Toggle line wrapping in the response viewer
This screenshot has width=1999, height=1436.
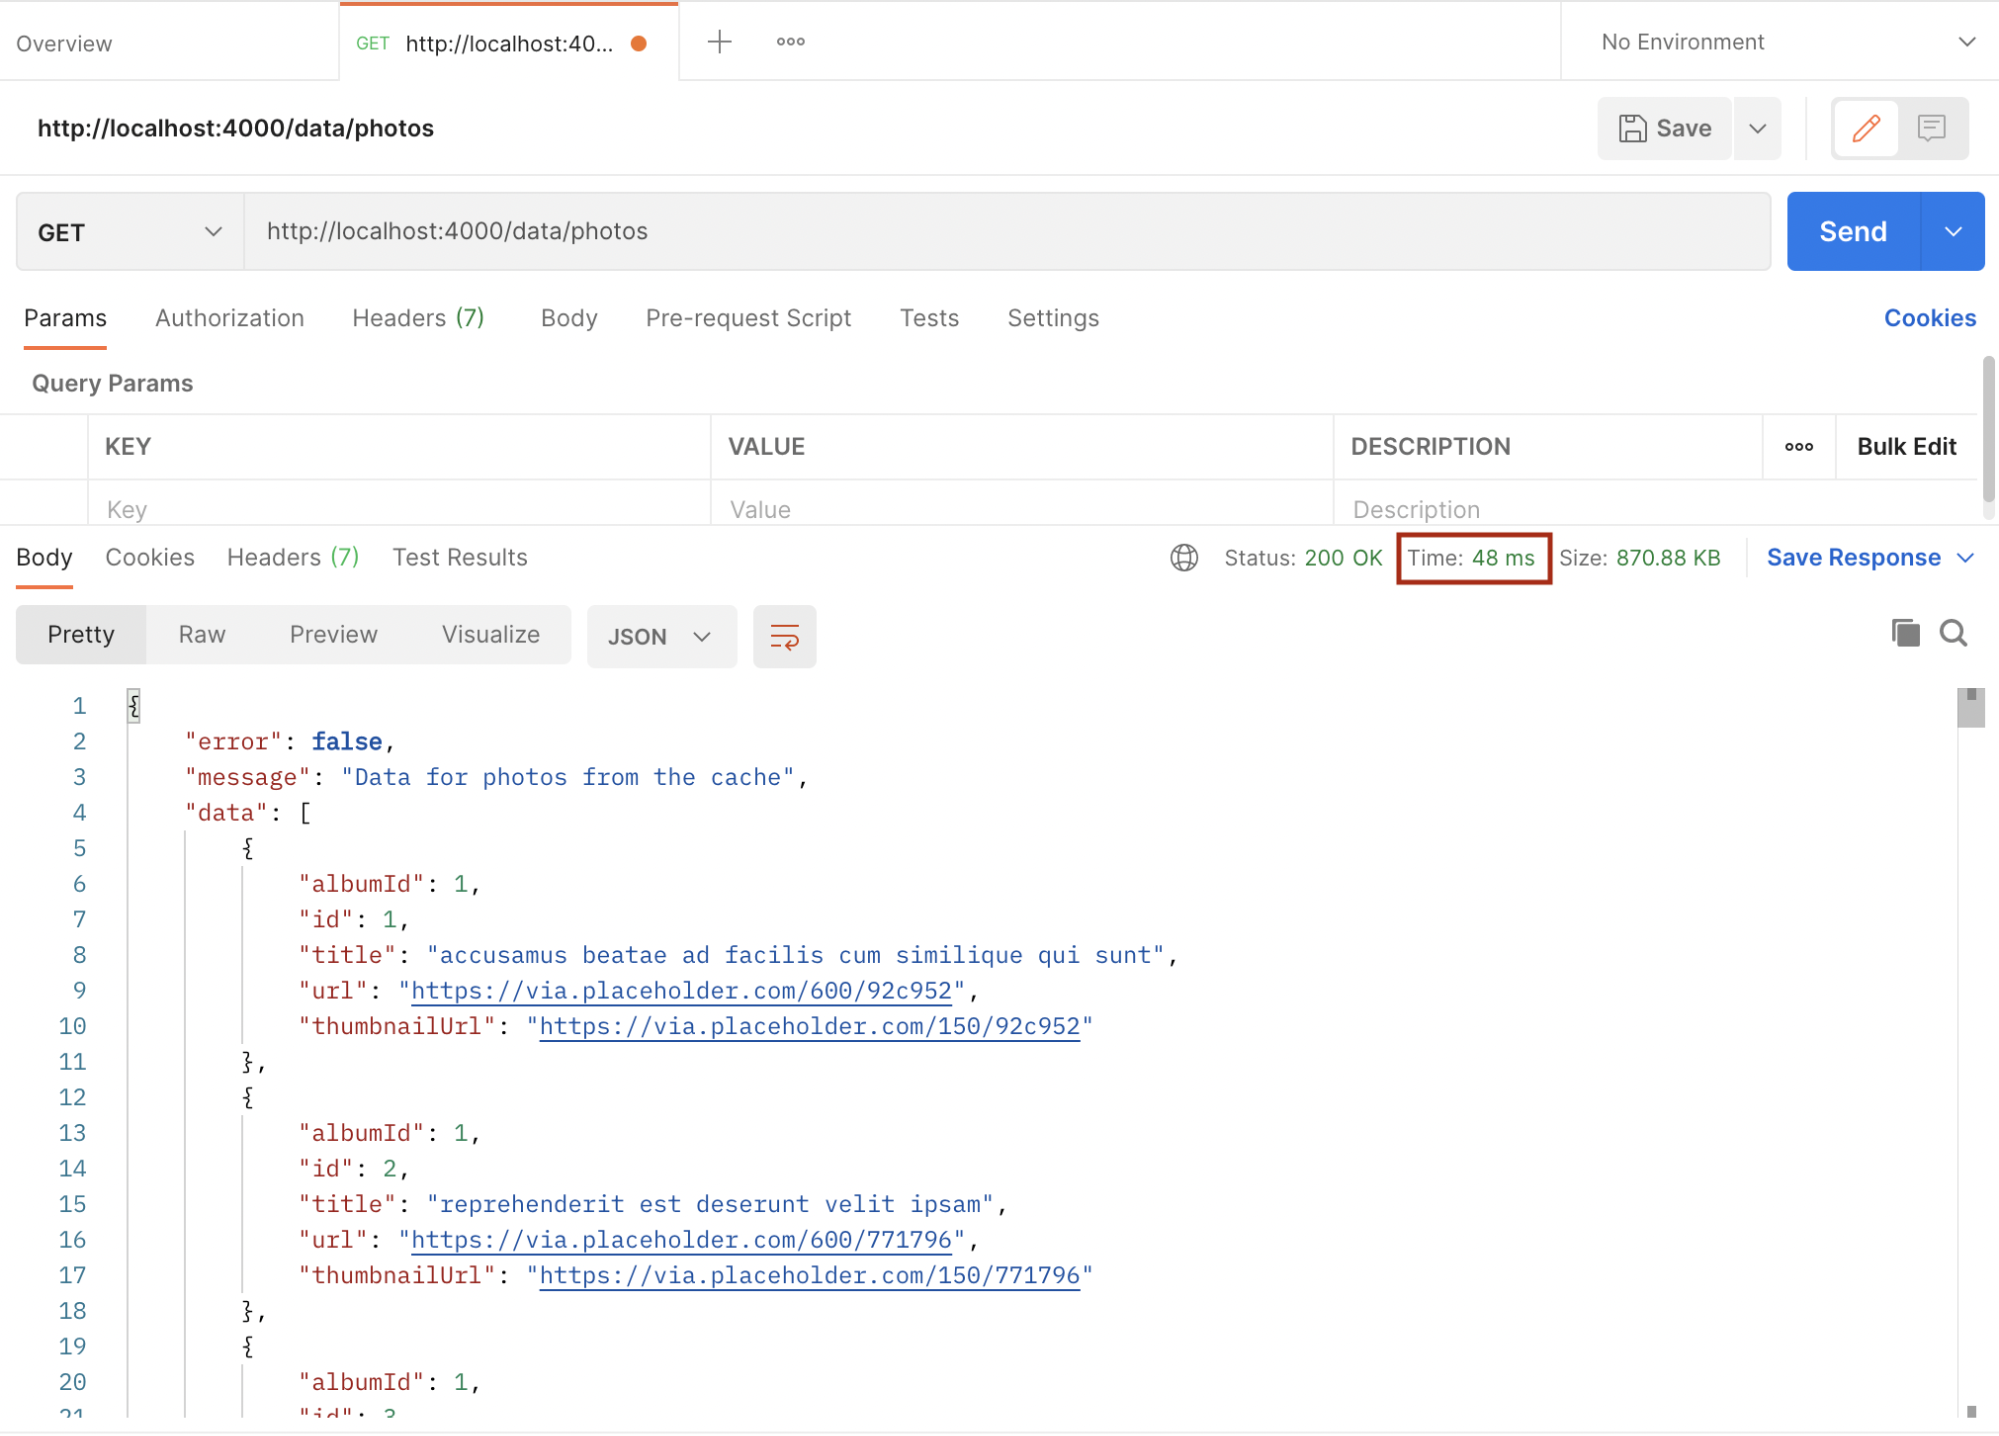(x=784, y=636)
